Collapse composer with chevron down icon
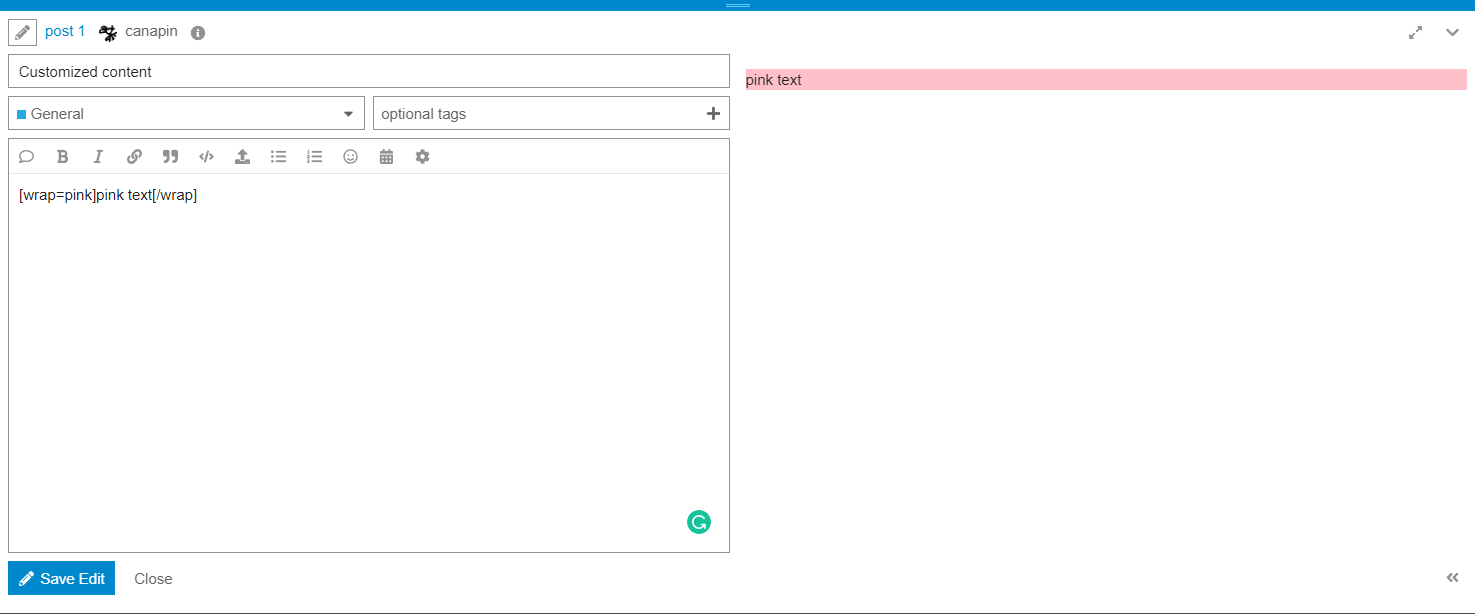This screenshot has height=614, width=1475. point(1452,32)
